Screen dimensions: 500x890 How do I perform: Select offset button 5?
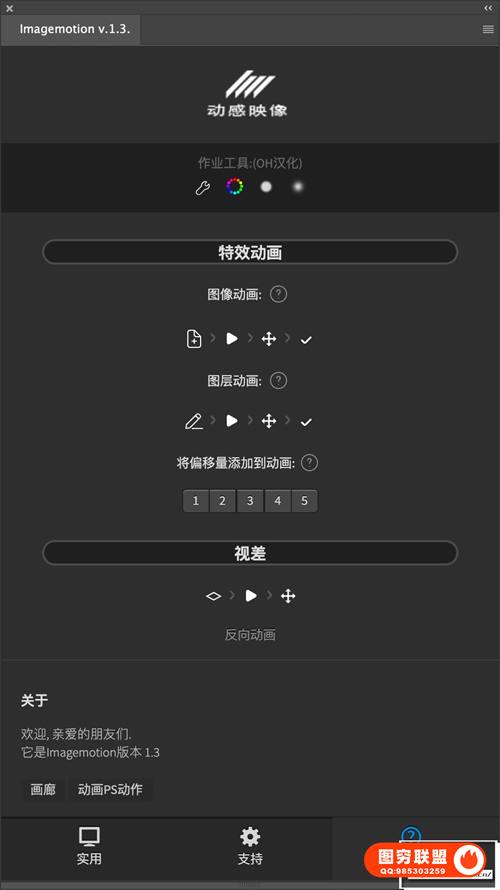click(x=304, y=501)
